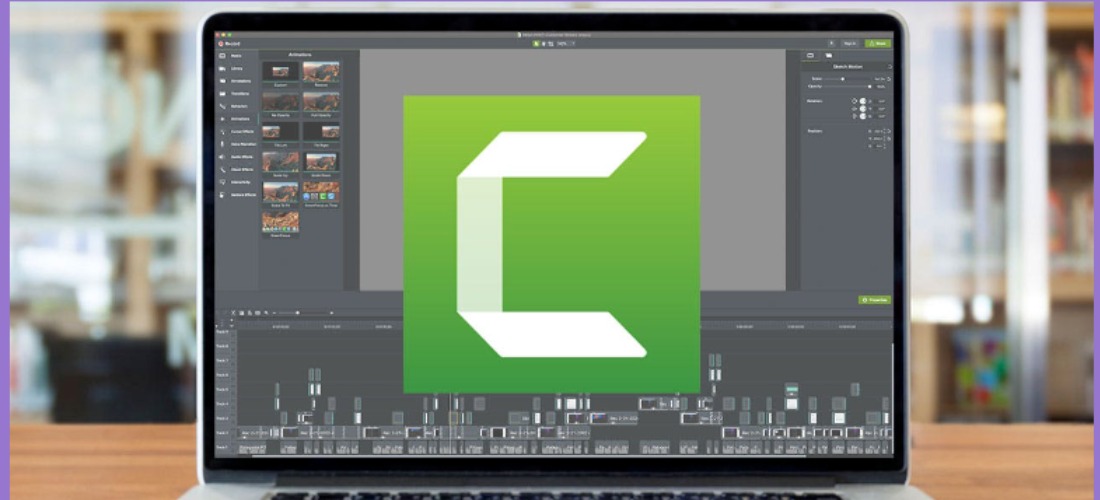Click the Record button
Screen dimensions: 1100x500
[229, 43]
